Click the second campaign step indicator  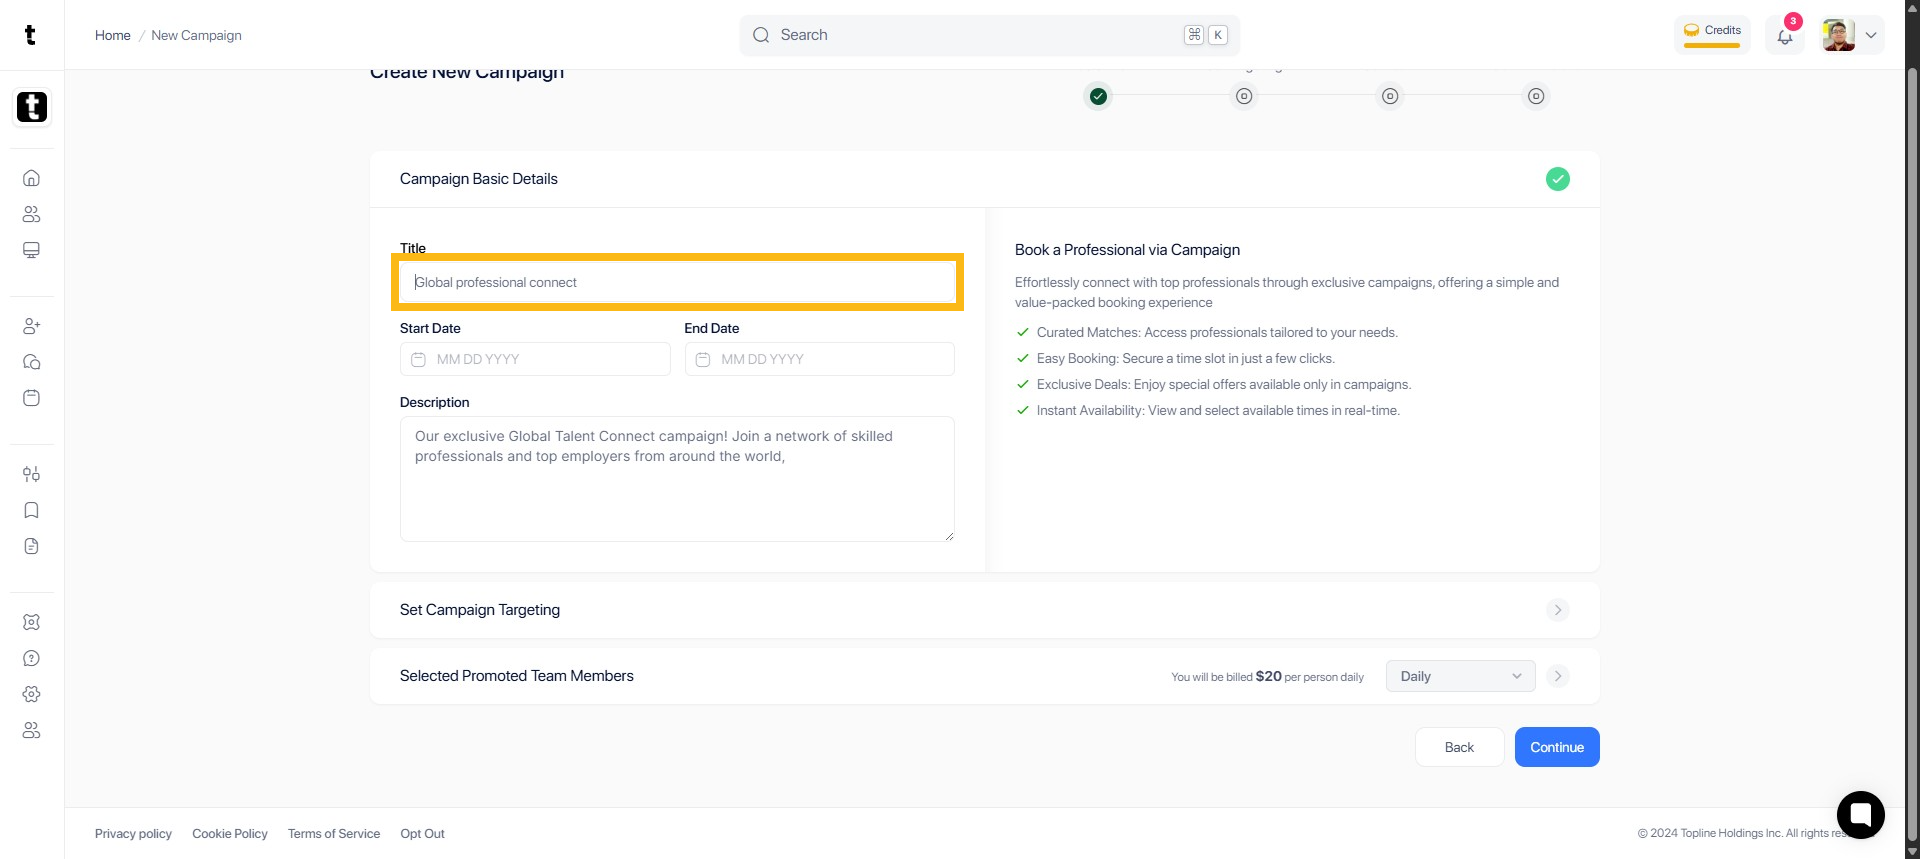[x=1244, y=96]
